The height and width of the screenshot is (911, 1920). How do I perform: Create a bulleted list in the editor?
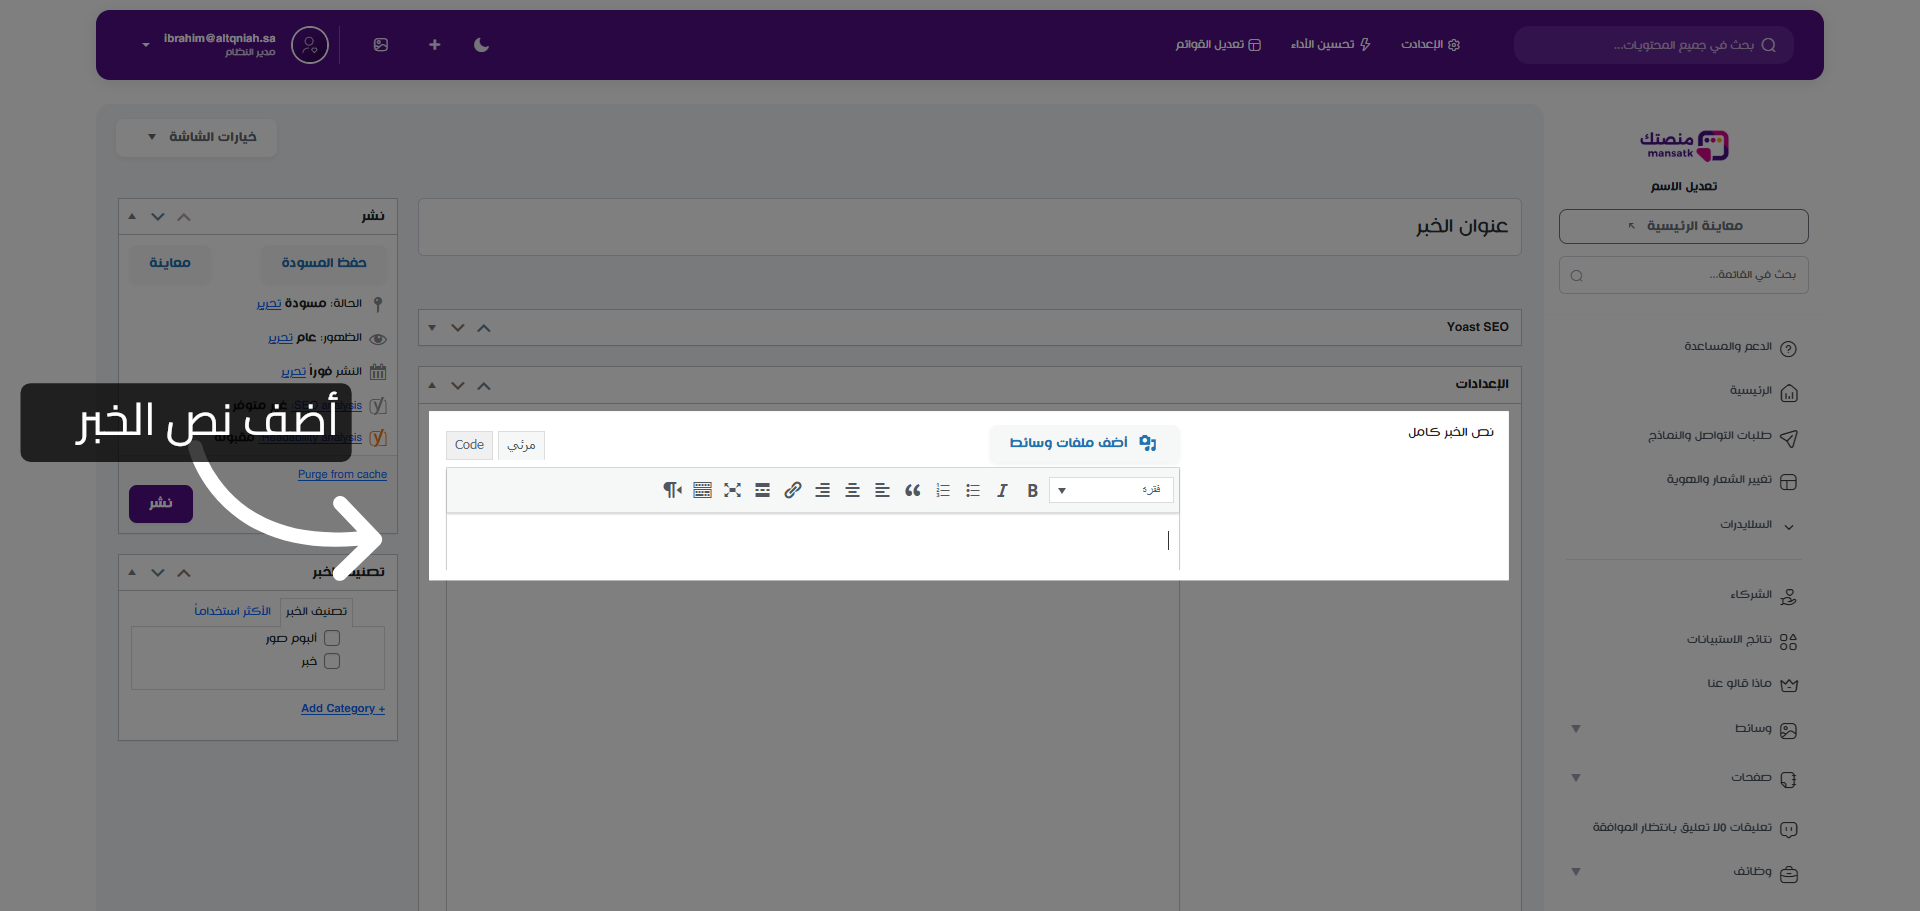[x=972, y=491]
